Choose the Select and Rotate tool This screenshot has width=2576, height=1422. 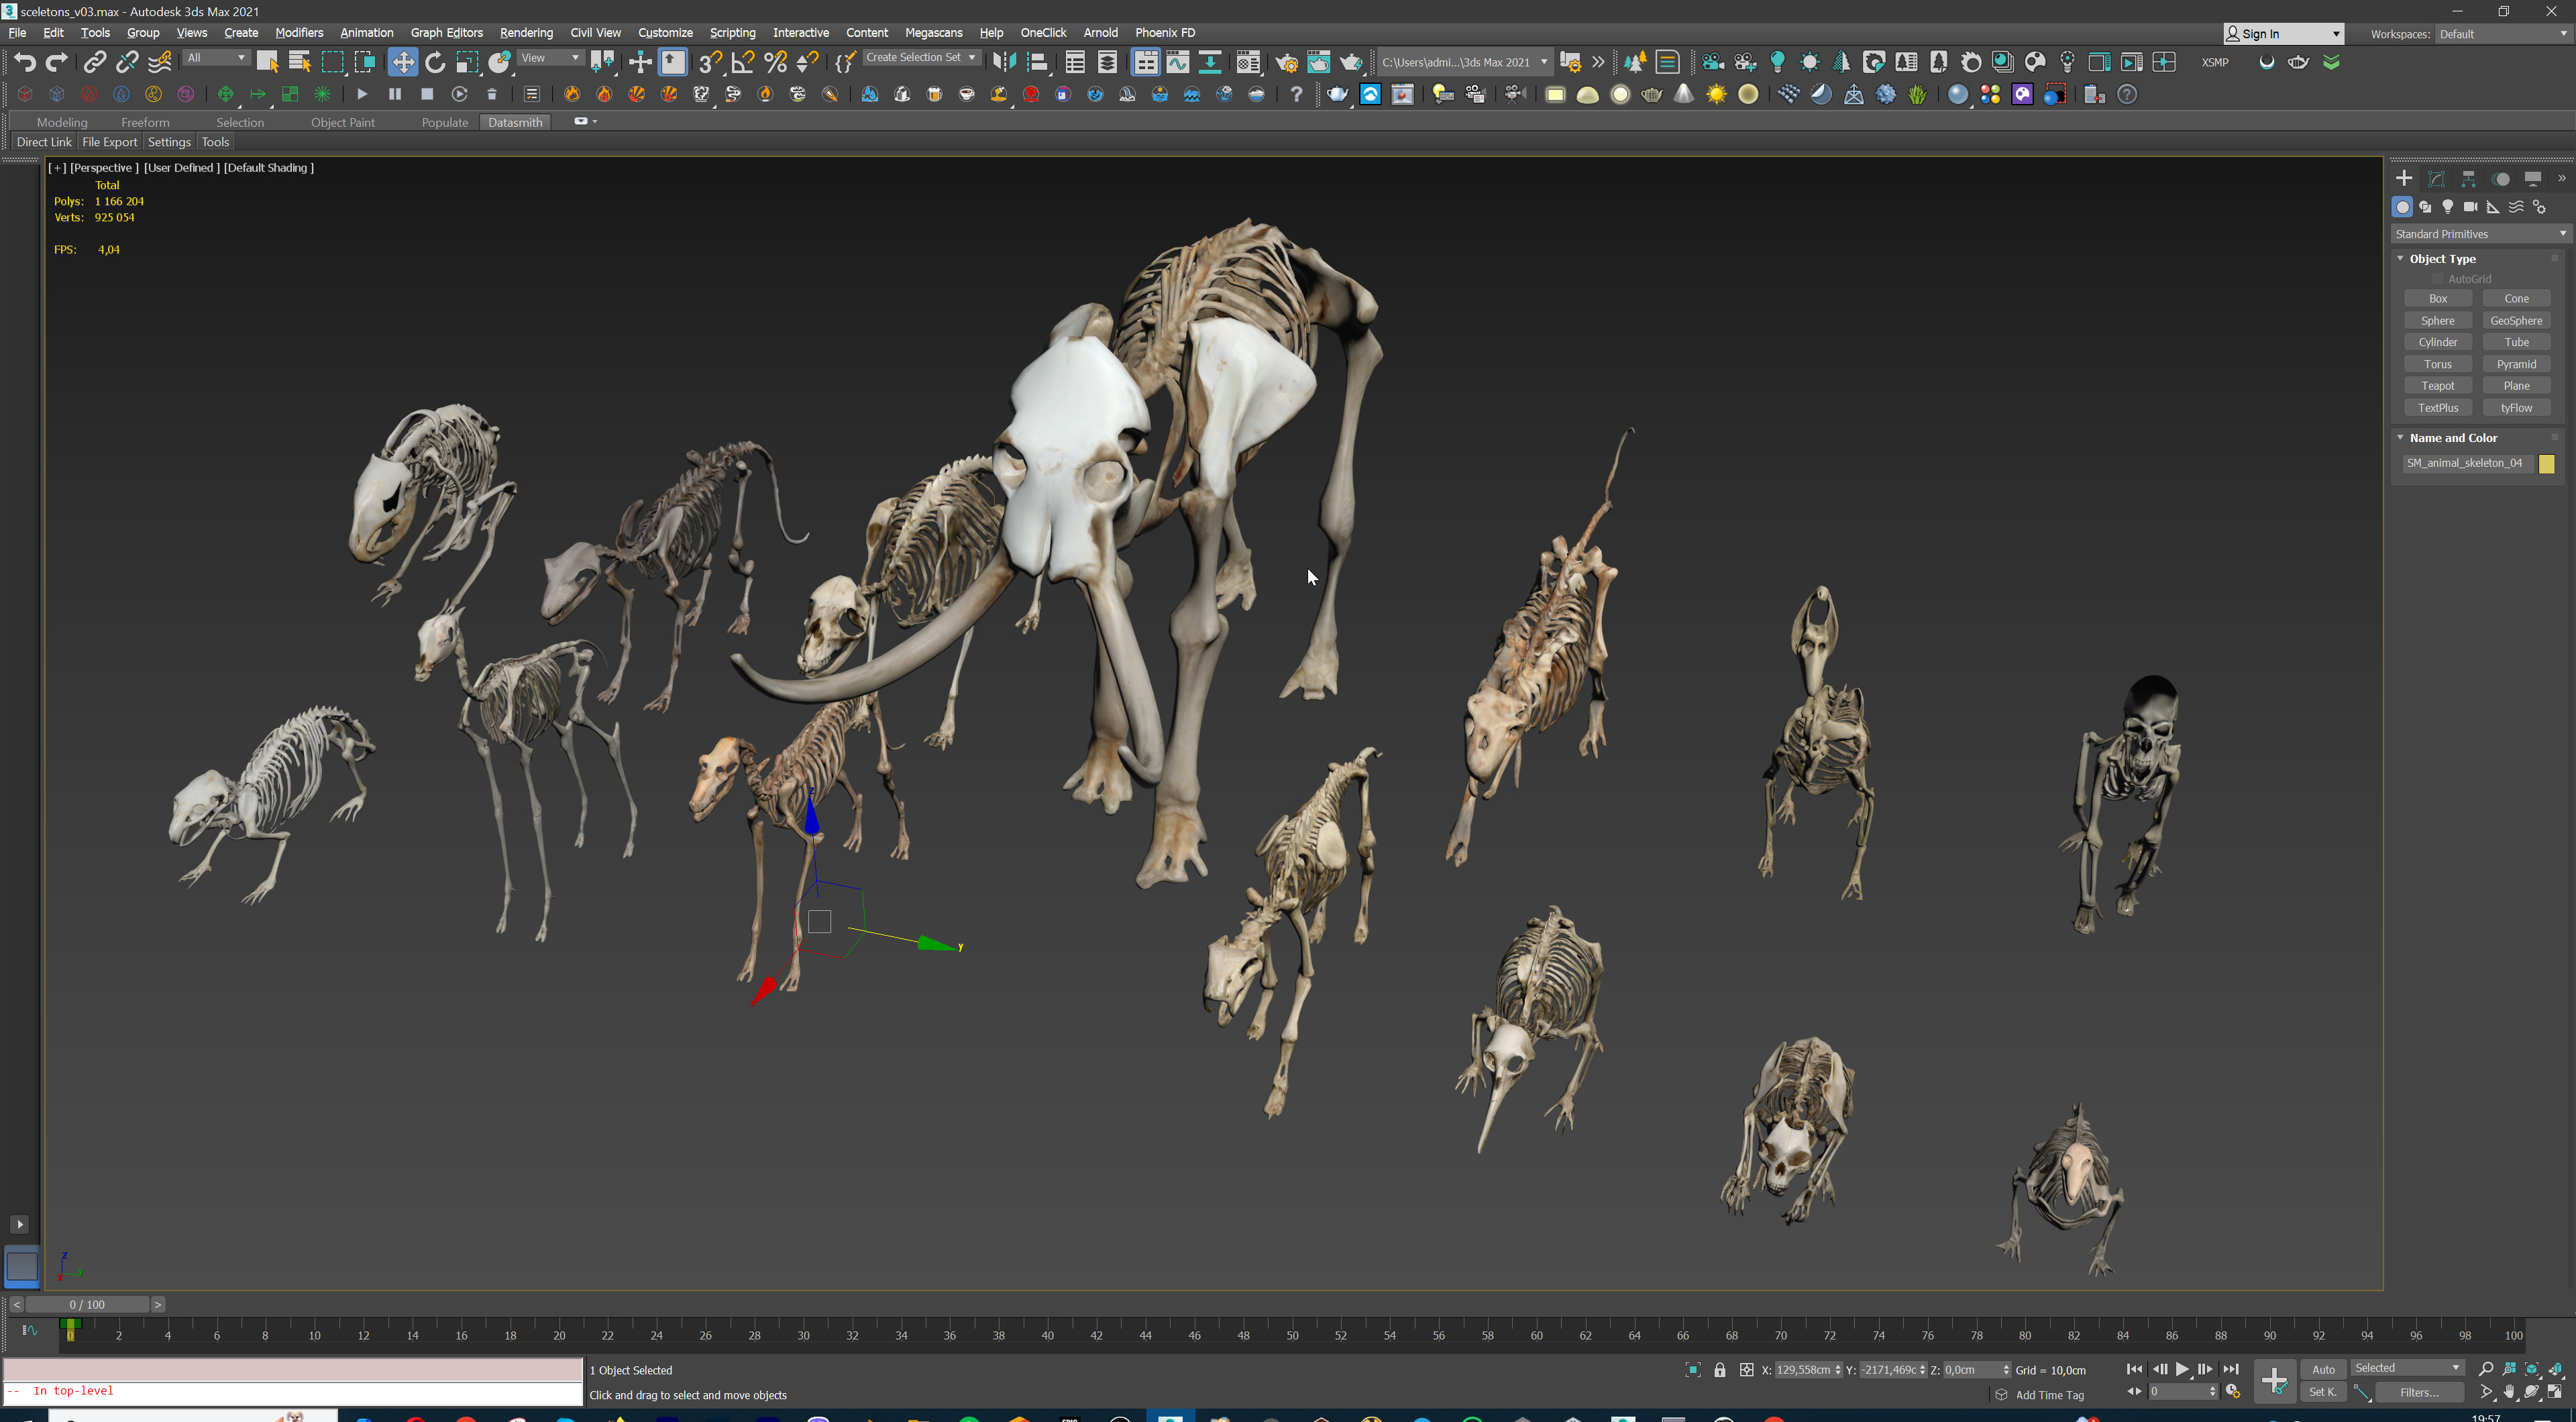pos(435,62)
